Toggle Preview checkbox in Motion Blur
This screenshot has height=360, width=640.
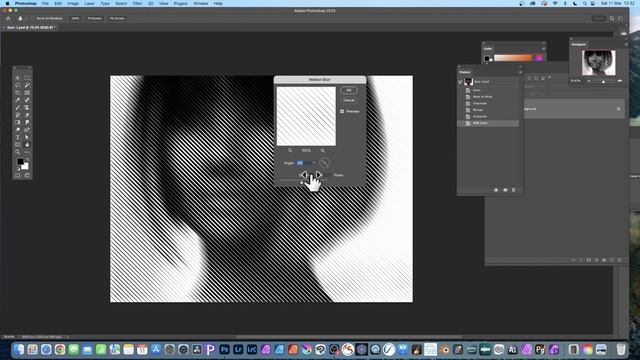click(x=342, y=111)
